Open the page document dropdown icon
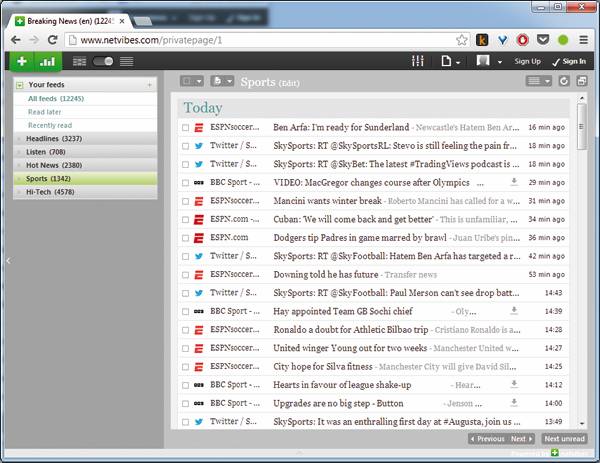 (x=450, y=61)
